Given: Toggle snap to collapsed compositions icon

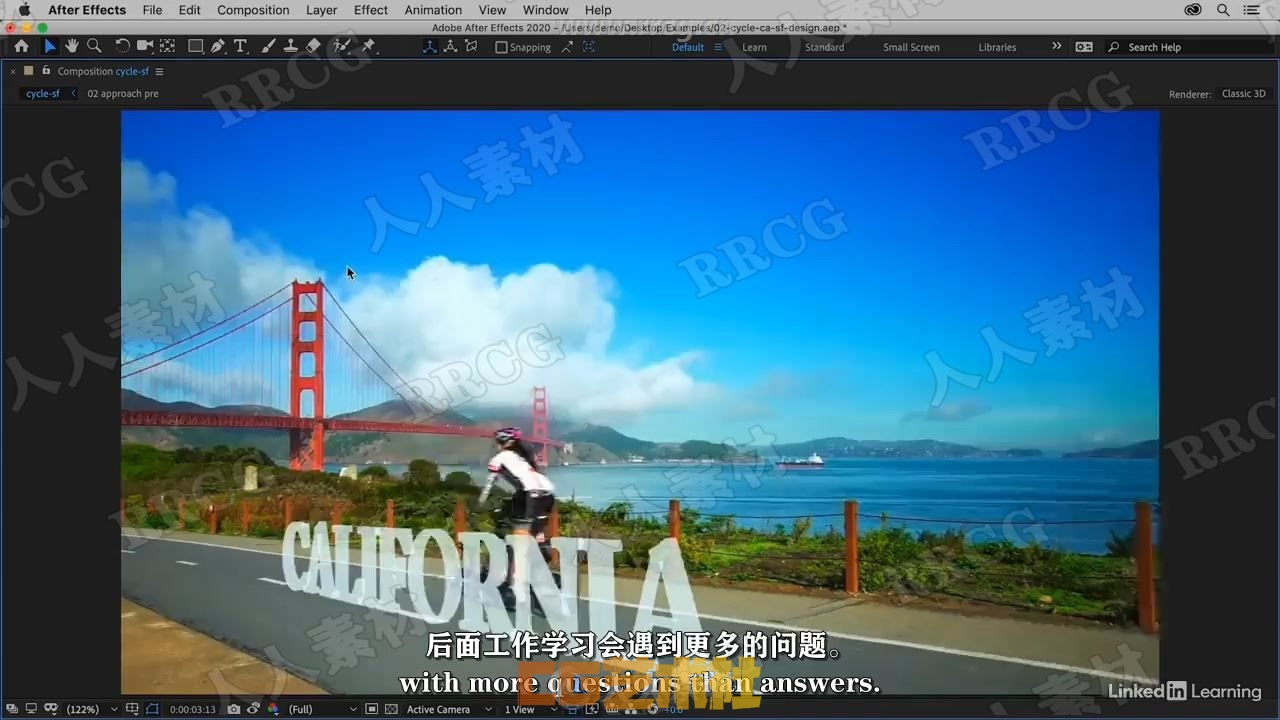Looking at the screenshot, I should (x=588, y=47).
